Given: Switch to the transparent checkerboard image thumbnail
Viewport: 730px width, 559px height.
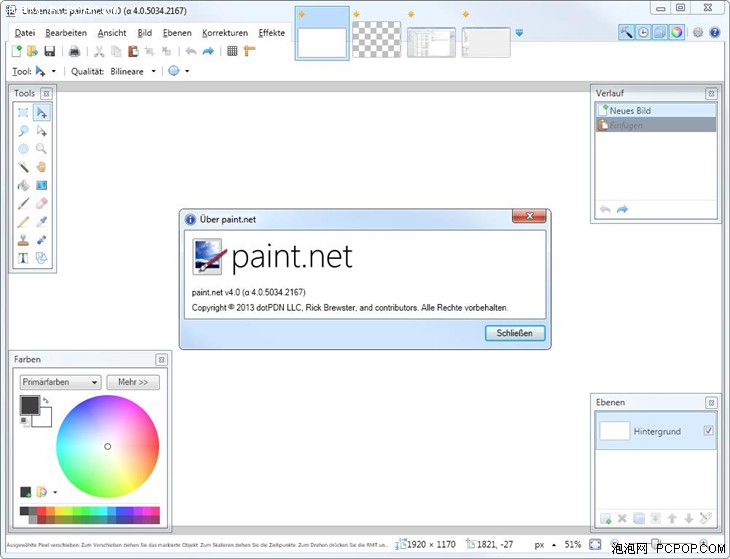Looking at the screenshot, I should 376,39.
